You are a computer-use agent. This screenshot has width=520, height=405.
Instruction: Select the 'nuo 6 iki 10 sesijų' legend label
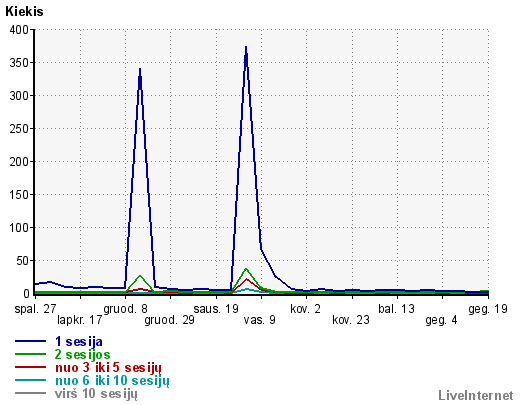coord(112,381)
